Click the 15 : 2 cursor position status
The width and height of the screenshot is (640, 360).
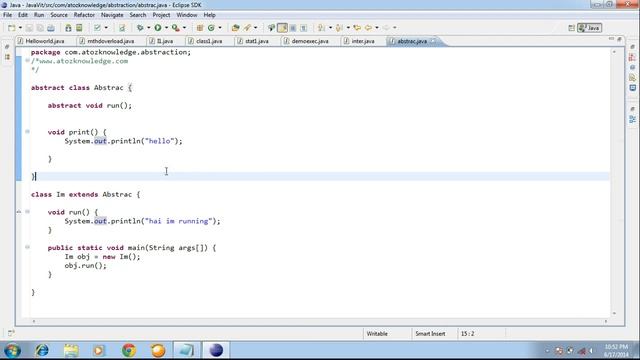[467, 333]
